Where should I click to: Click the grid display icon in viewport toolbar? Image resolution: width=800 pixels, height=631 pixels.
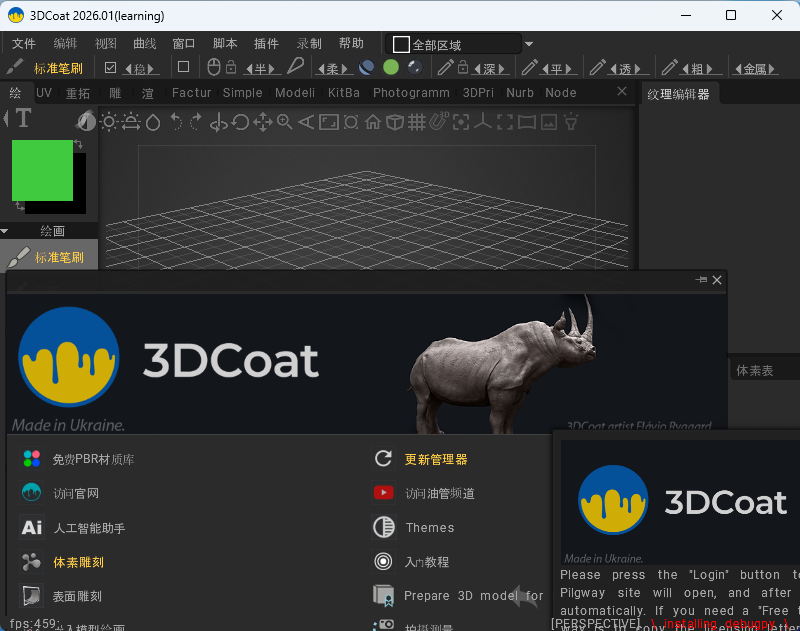click(x=417, y=122)
